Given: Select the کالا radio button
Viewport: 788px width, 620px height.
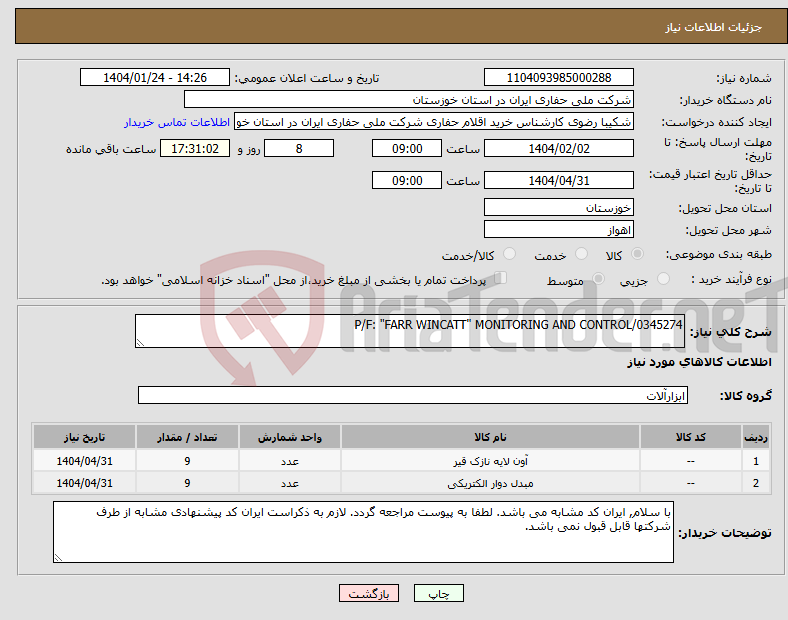Looking at the screenshot, I should tap(637, 254).
